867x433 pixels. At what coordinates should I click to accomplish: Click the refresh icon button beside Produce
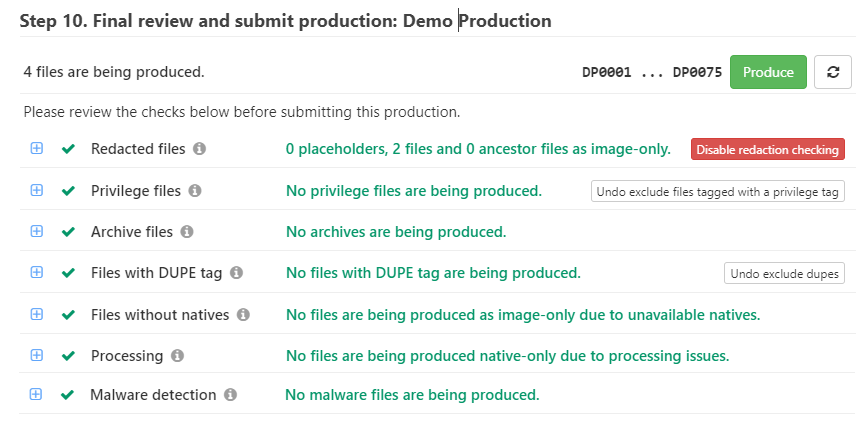click(x=832, y=72)
